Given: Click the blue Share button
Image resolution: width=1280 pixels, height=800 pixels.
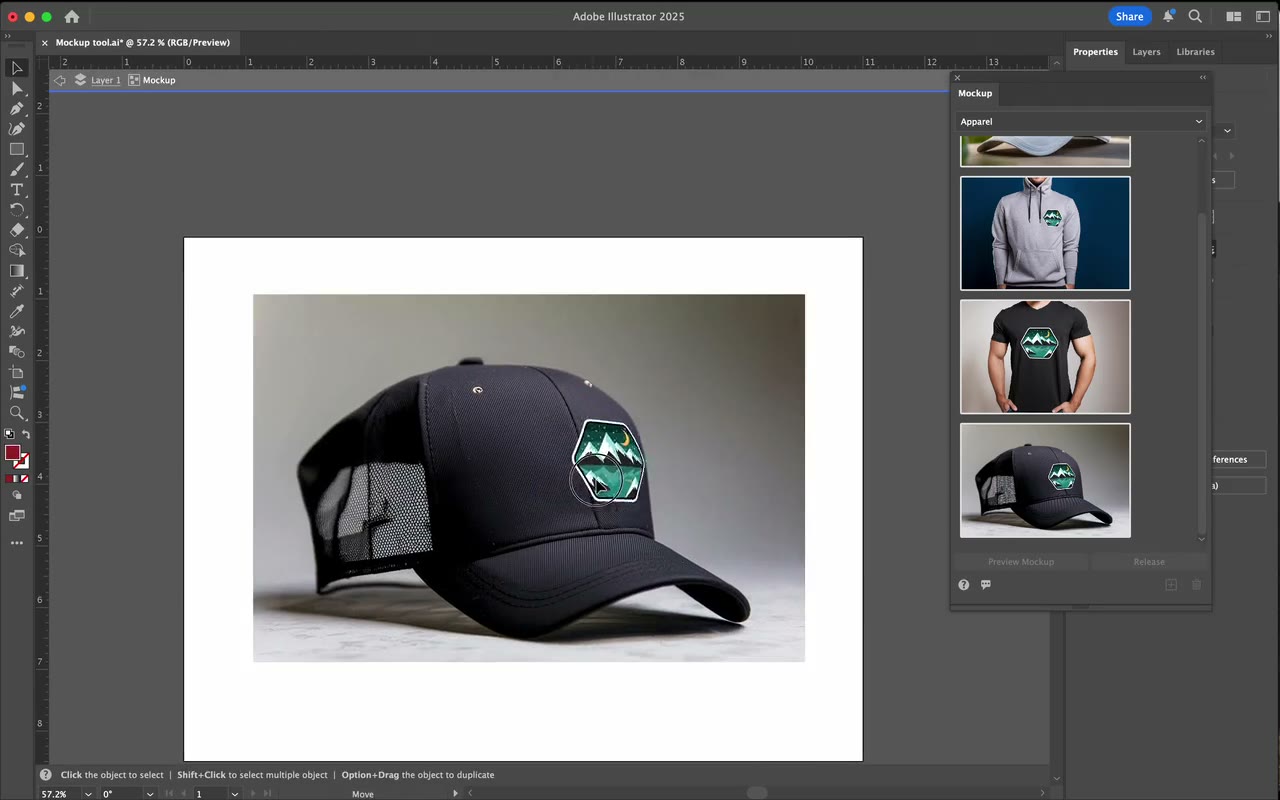Looking at the screenshot, I should point(1129,16).
